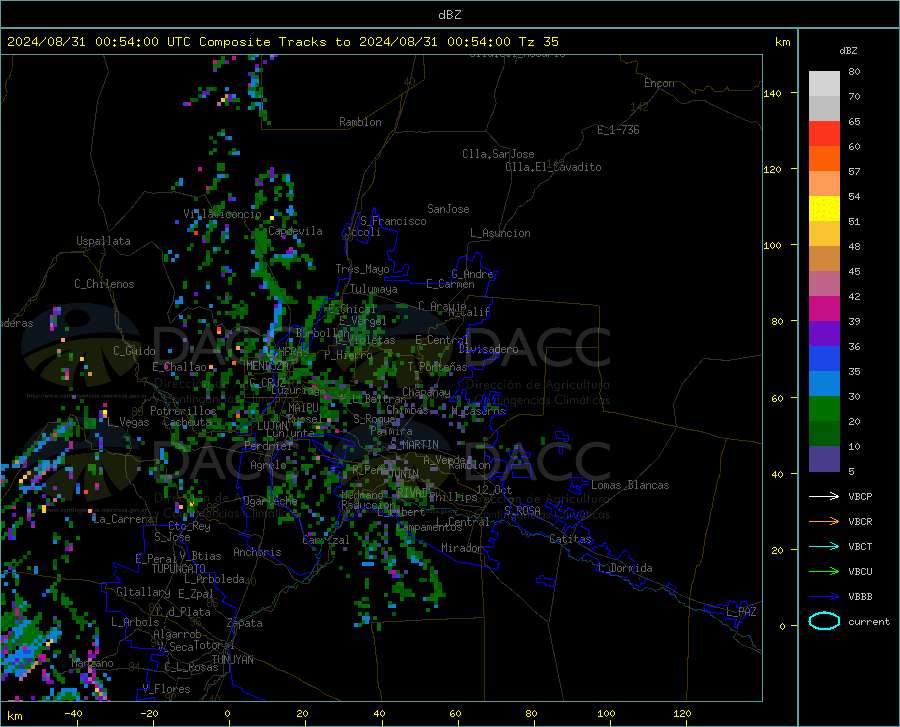900x727 pixels.
Task: Select the E_1-736 map label
Action: tap(618, 130)
